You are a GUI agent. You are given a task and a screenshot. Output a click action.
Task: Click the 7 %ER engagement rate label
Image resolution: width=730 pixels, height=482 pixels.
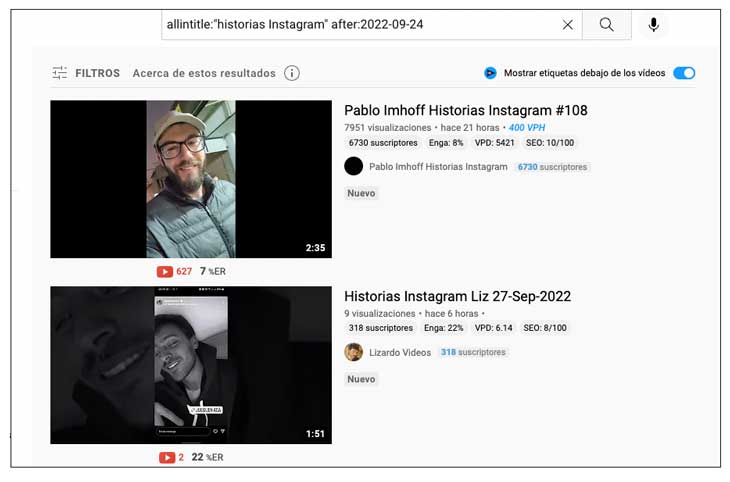213,271
